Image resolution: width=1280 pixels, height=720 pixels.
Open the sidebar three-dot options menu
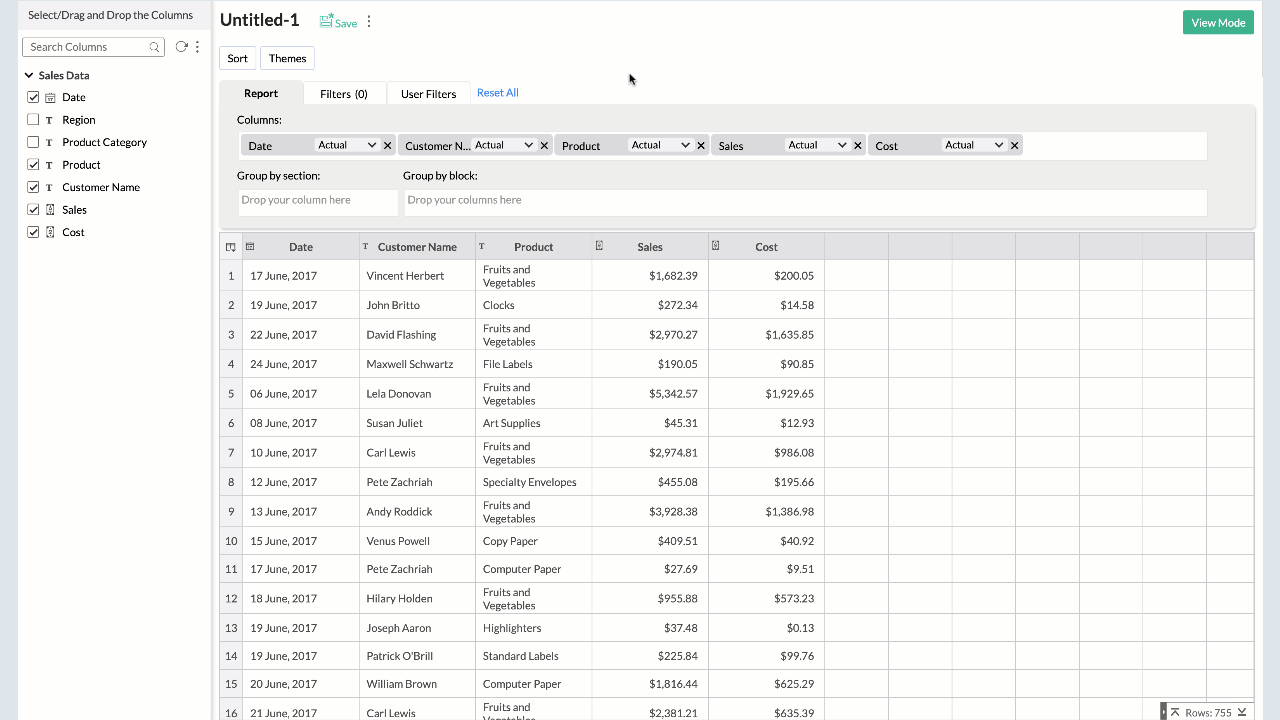196,46
